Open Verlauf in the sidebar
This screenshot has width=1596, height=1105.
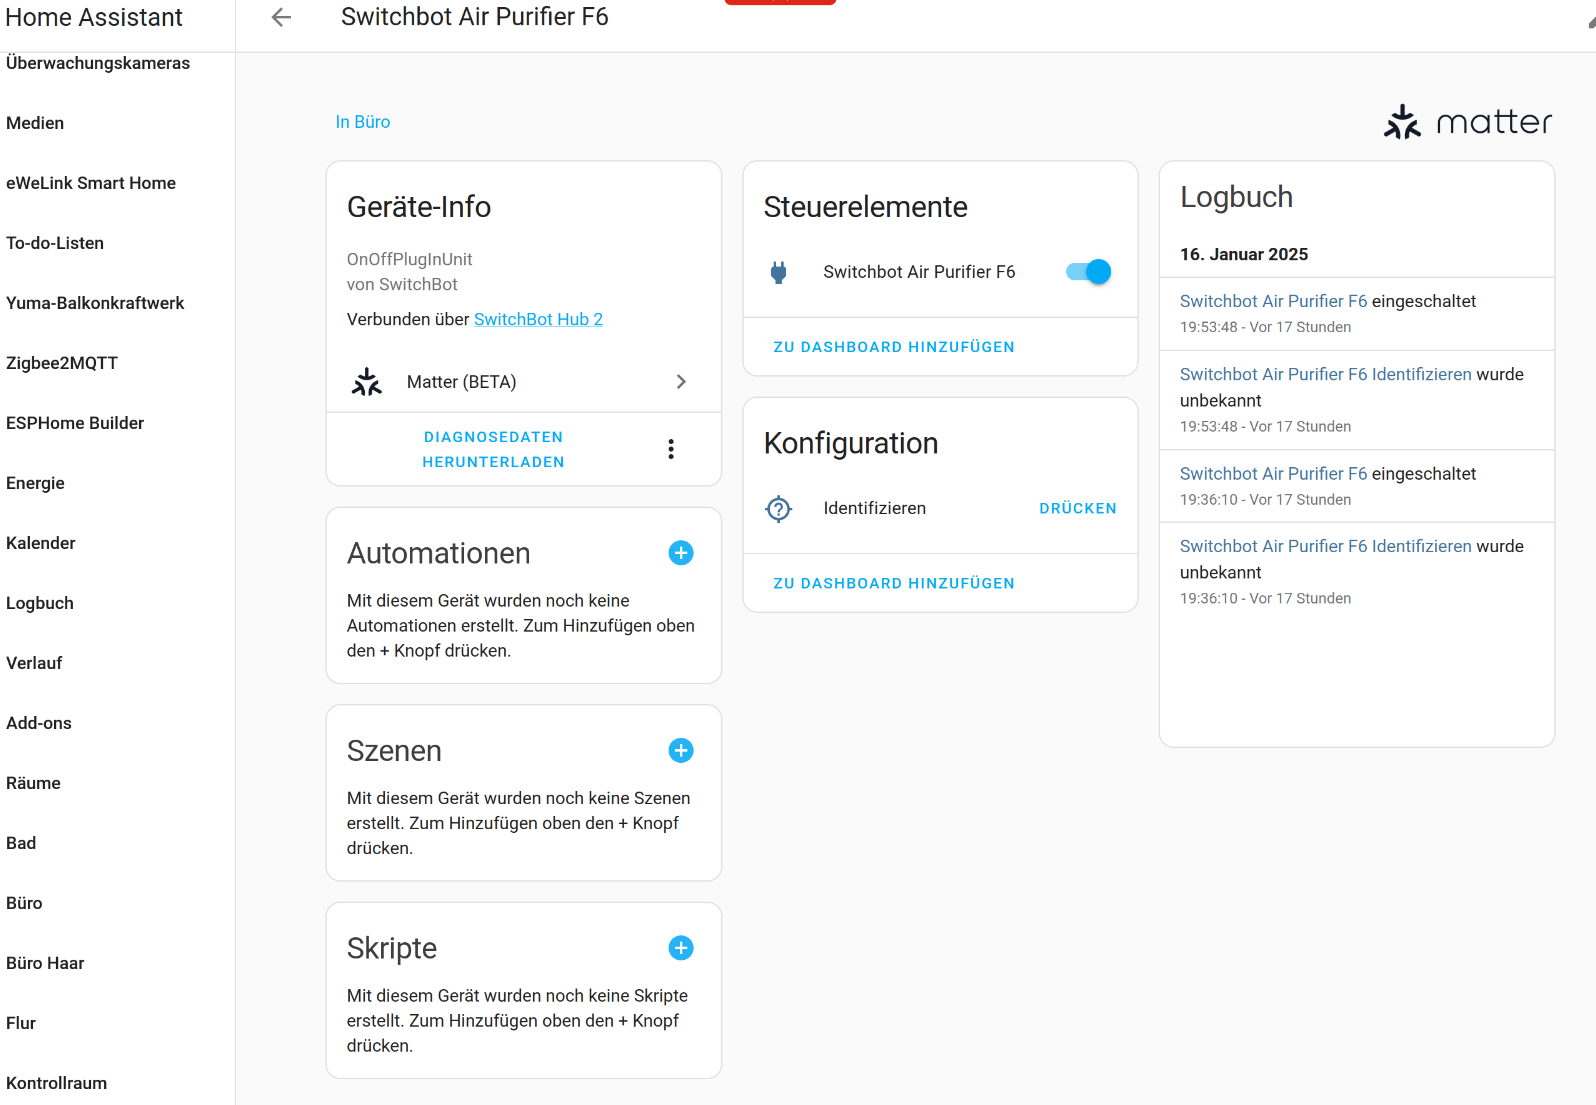34,663
